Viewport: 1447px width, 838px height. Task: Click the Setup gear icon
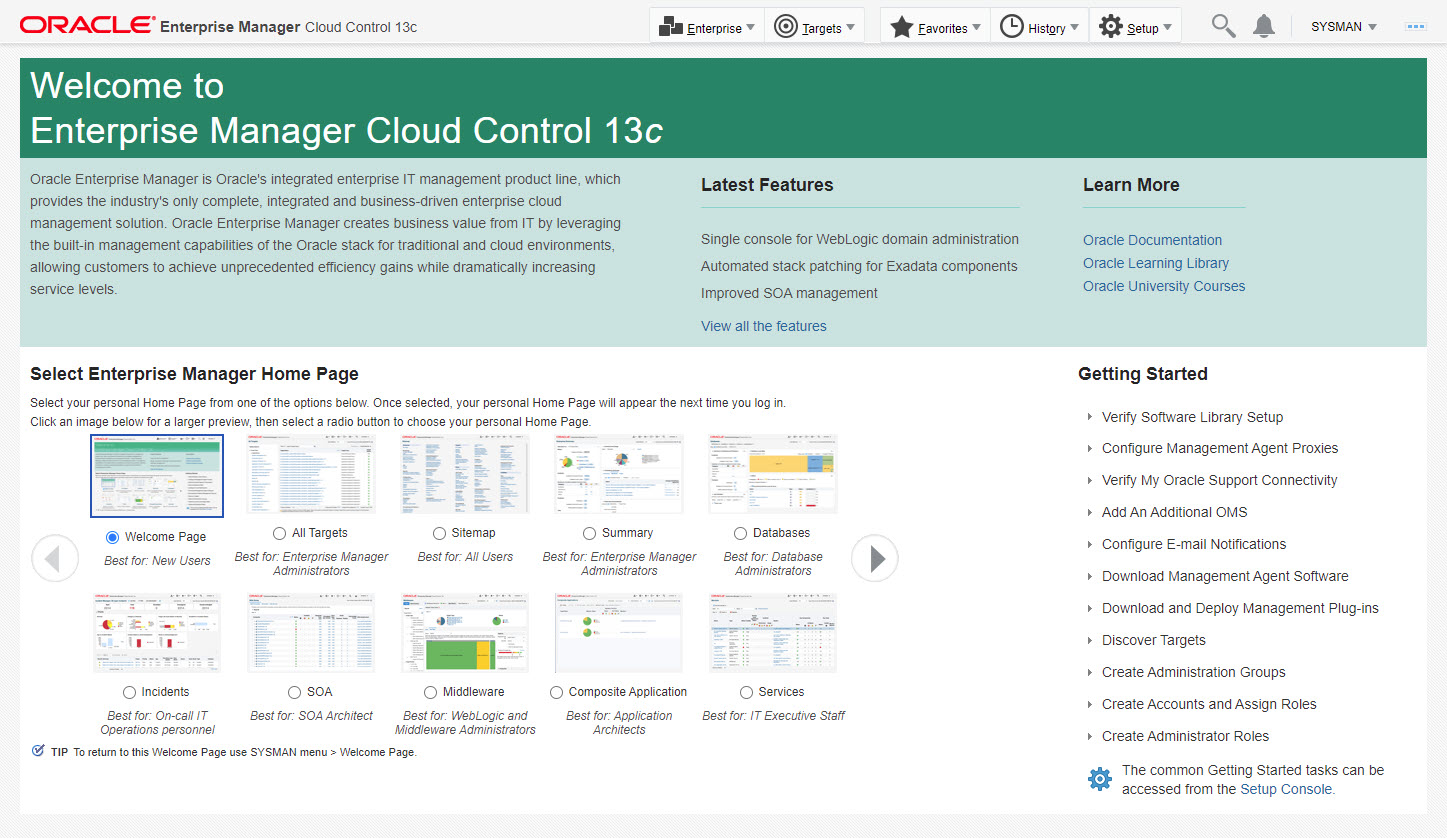click(x=1111, y=27)
